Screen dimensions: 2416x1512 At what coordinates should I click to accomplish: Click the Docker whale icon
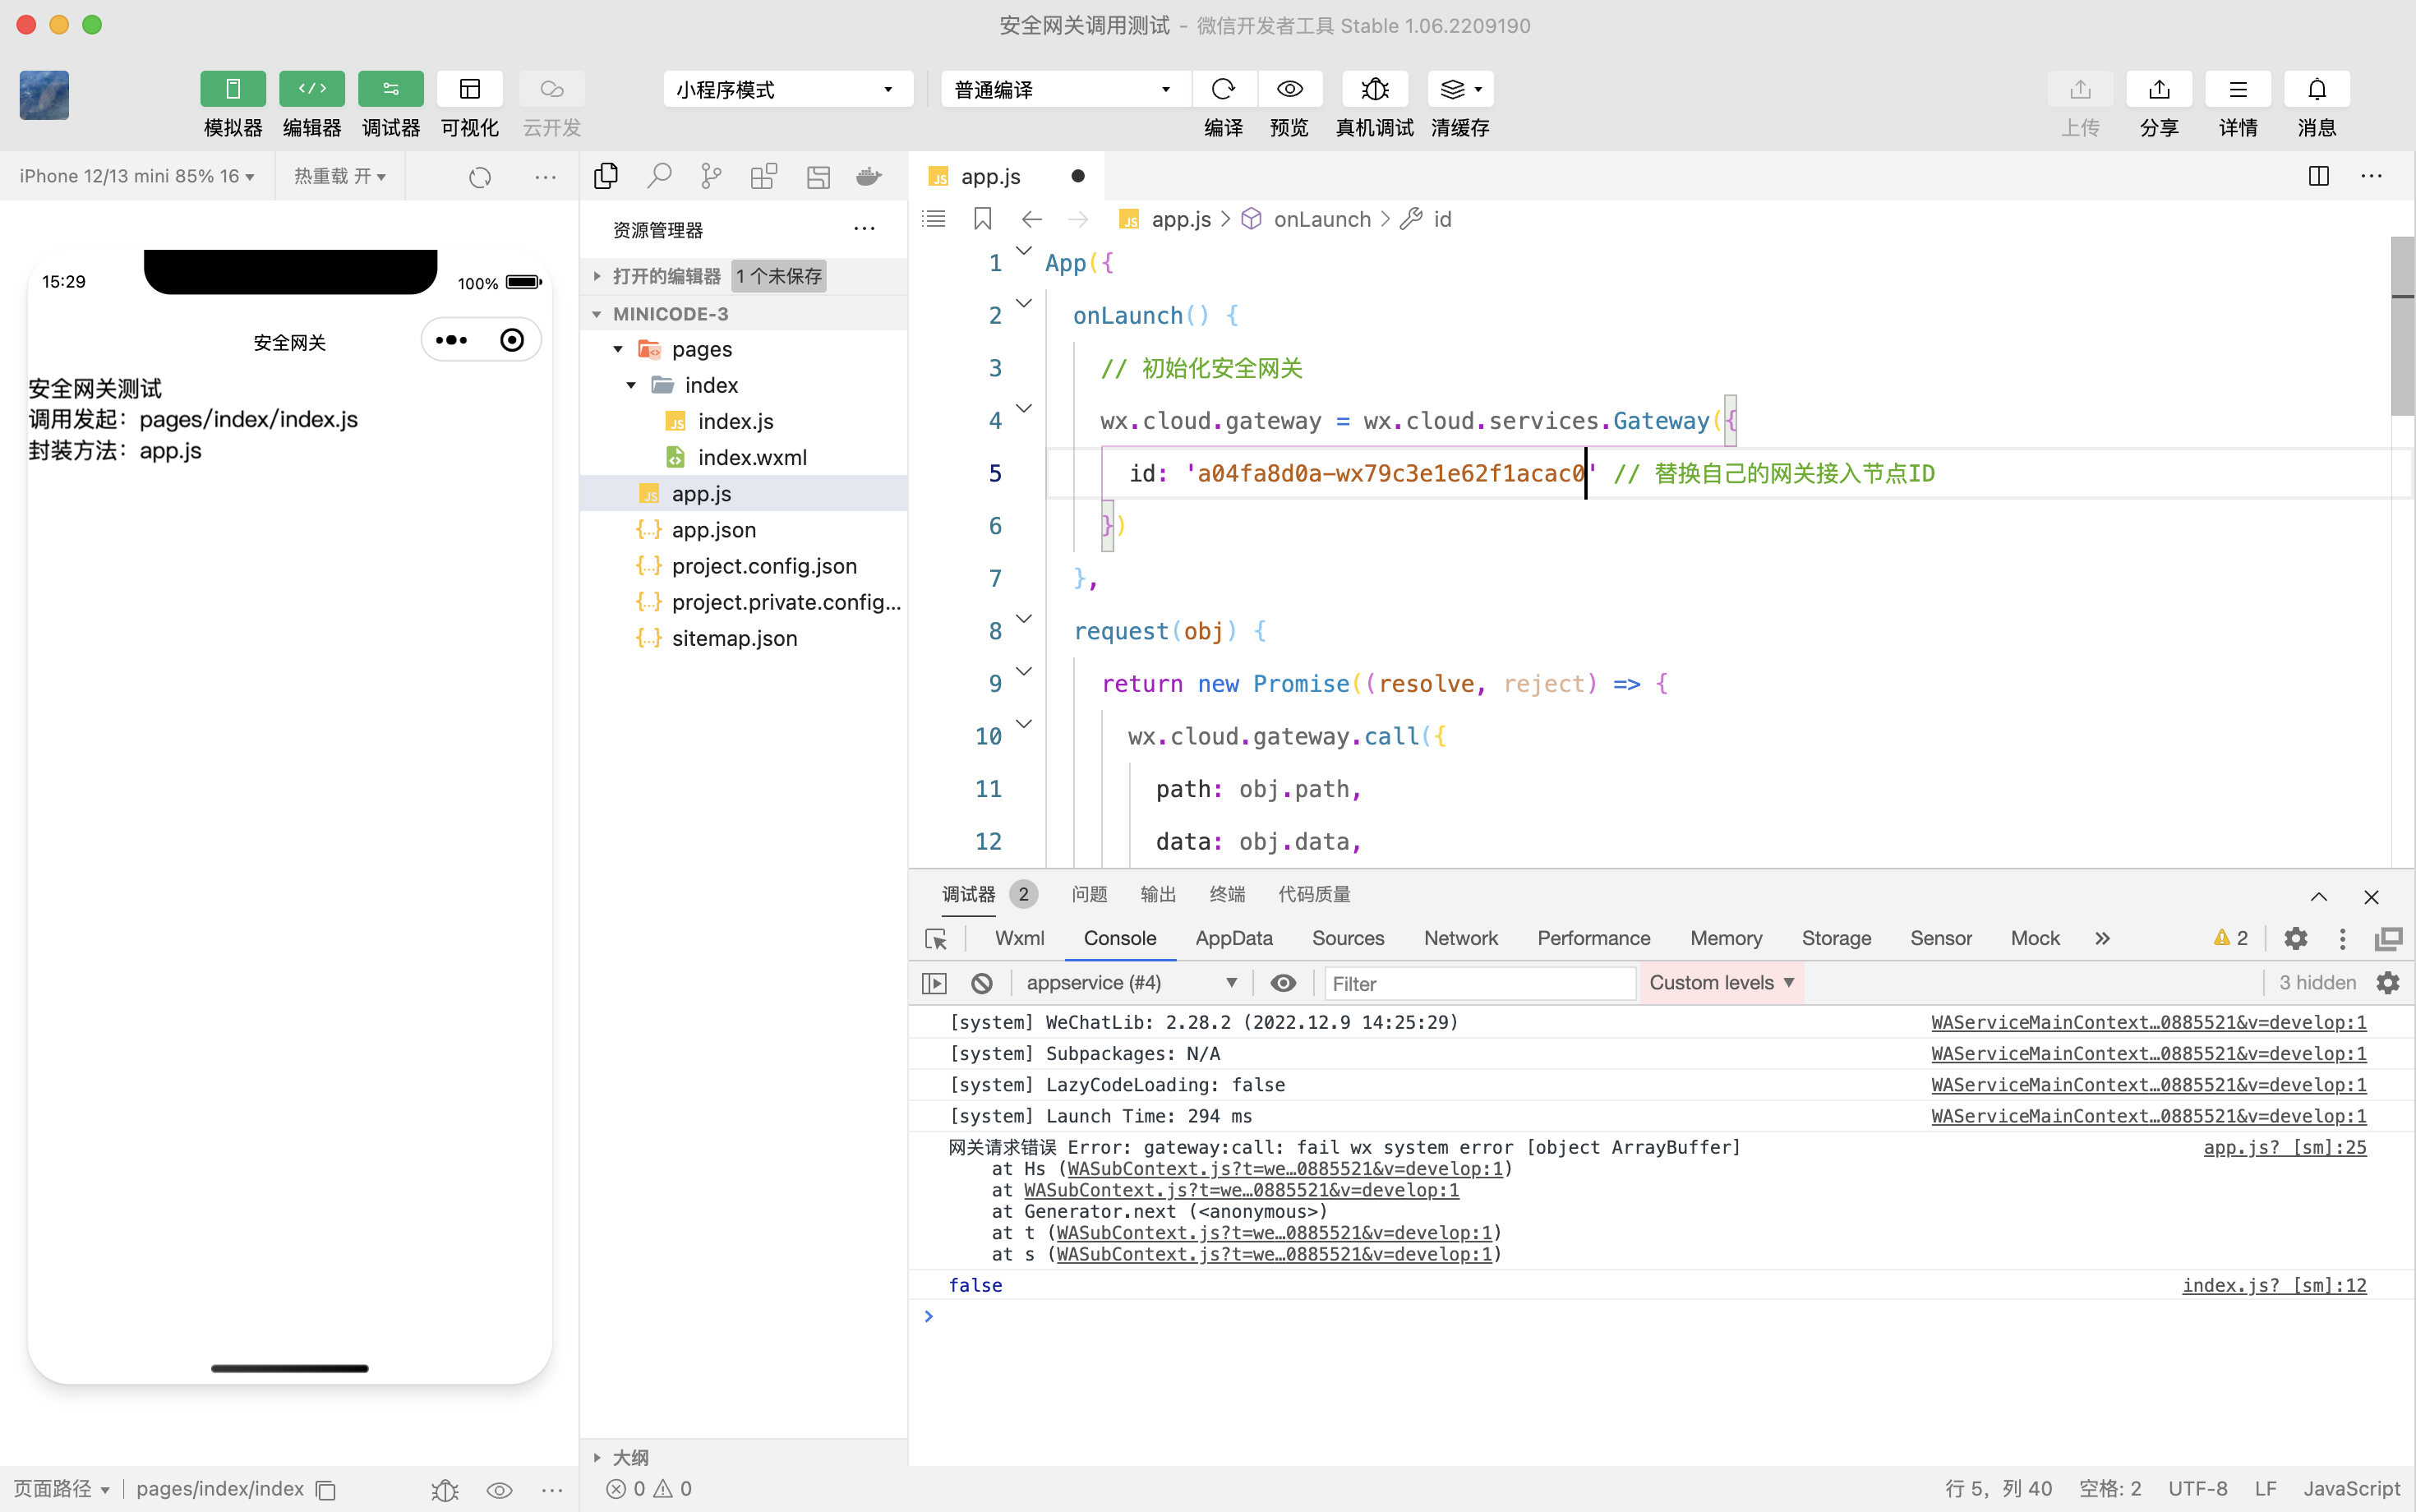(x=868, y=177)
